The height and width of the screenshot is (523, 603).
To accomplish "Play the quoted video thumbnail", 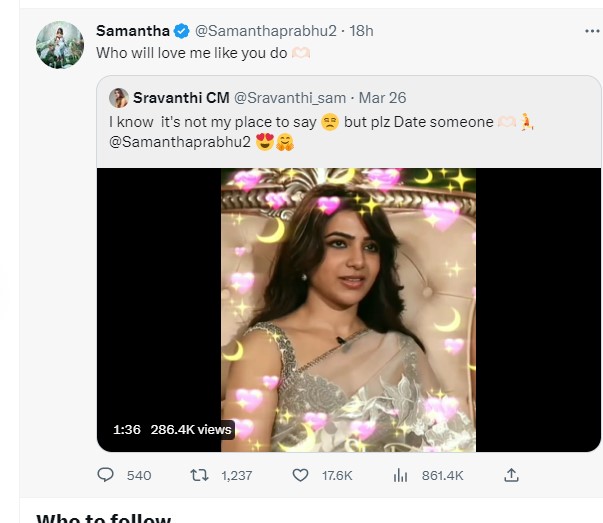I will click(348, 309).
